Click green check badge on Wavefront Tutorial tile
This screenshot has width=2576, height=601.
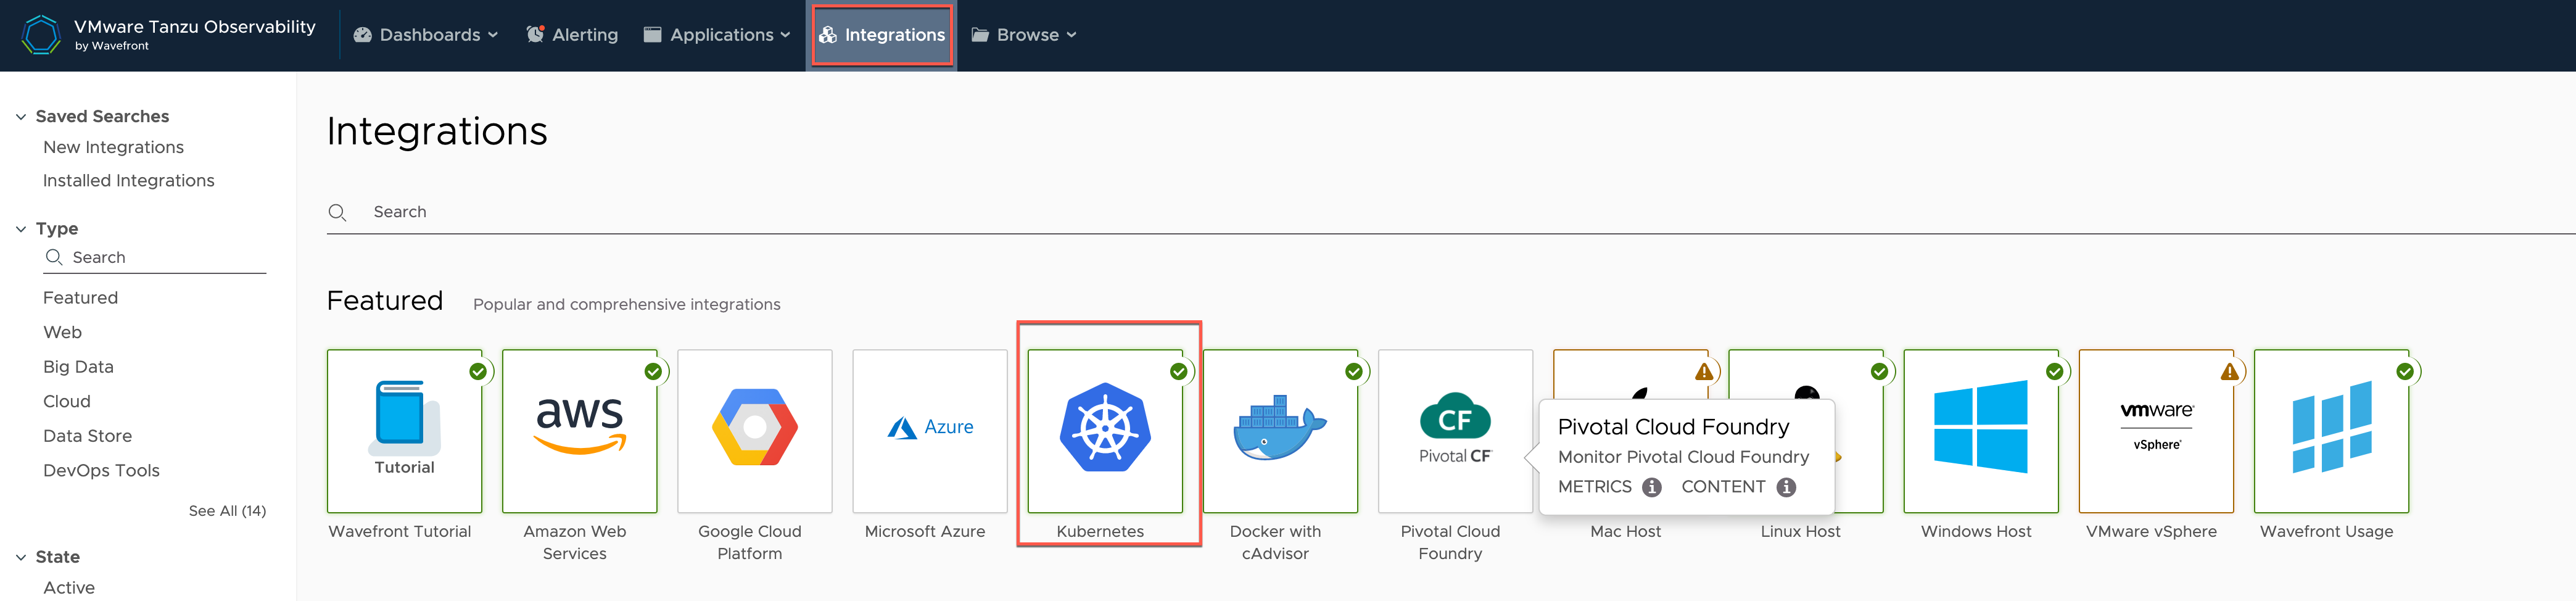(478, 372)
